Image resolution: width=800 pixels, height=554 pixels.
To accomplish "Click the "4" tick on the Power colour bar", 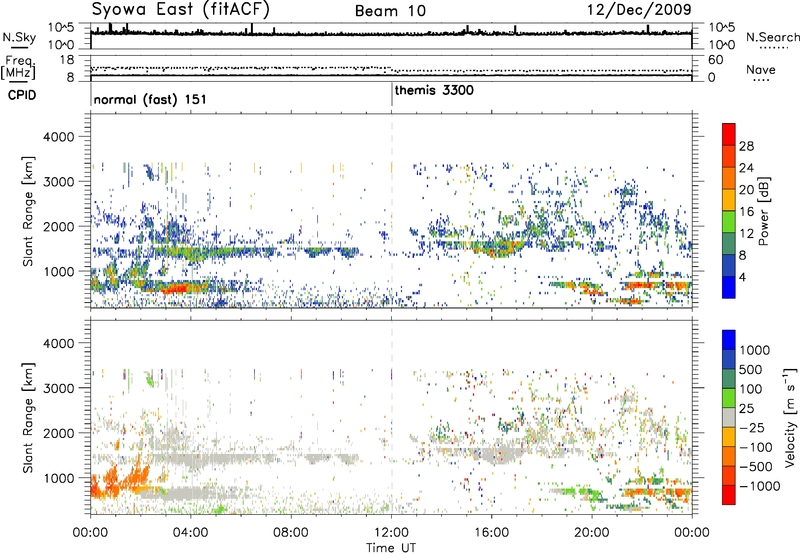I will (x=743, y=277).
